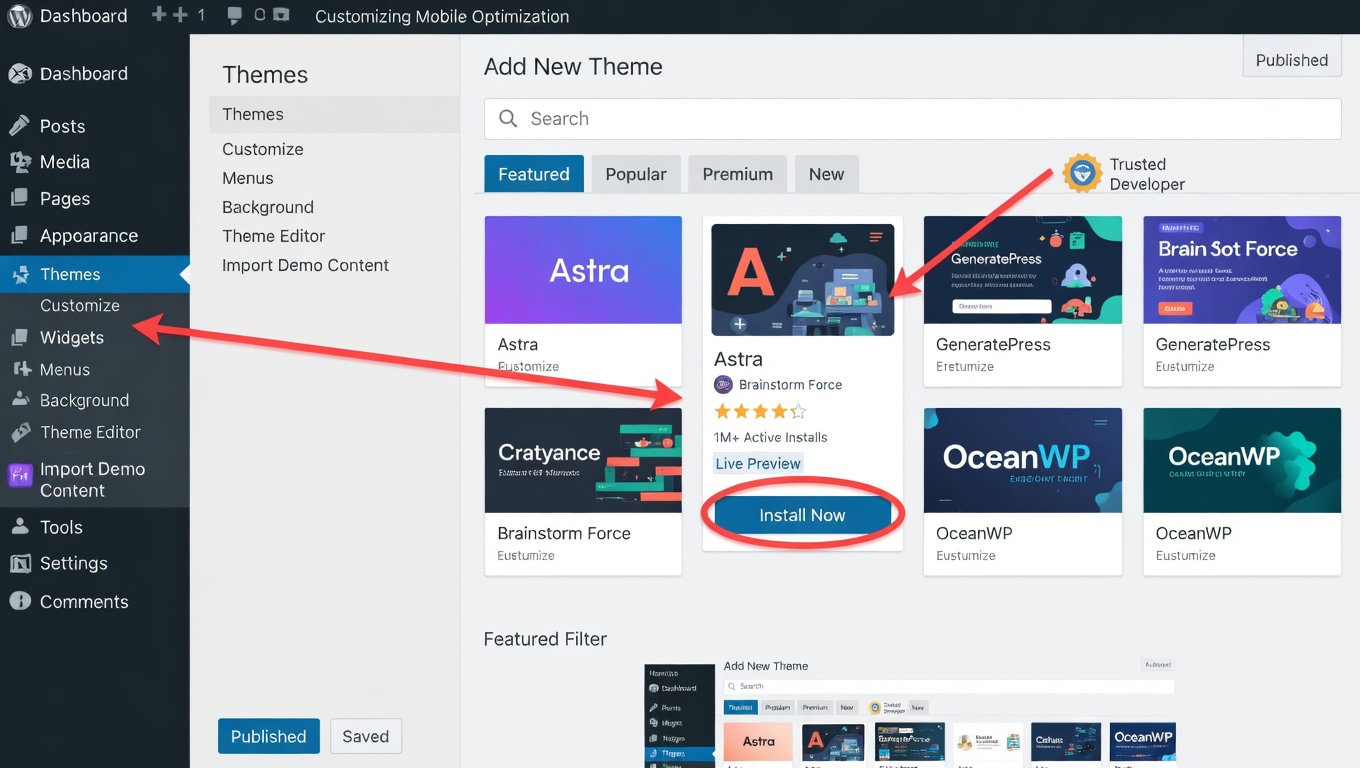The width and height of the screenshot is (1360, 768).
Task: Open Dashboard in the top admin bar
Action: [x=83, y=16]
